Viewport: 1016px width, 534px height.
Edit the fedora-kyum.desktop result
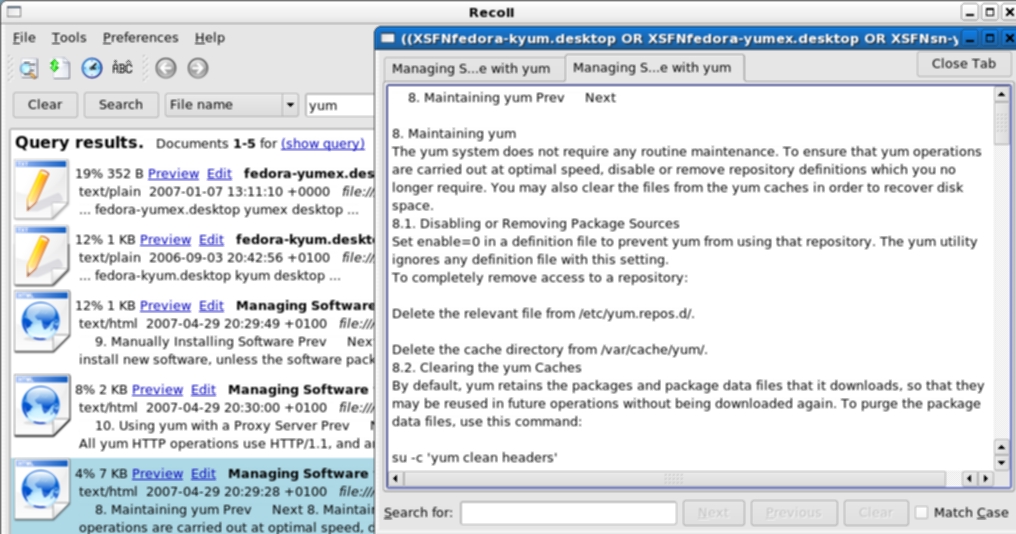[x=211, y=240]
